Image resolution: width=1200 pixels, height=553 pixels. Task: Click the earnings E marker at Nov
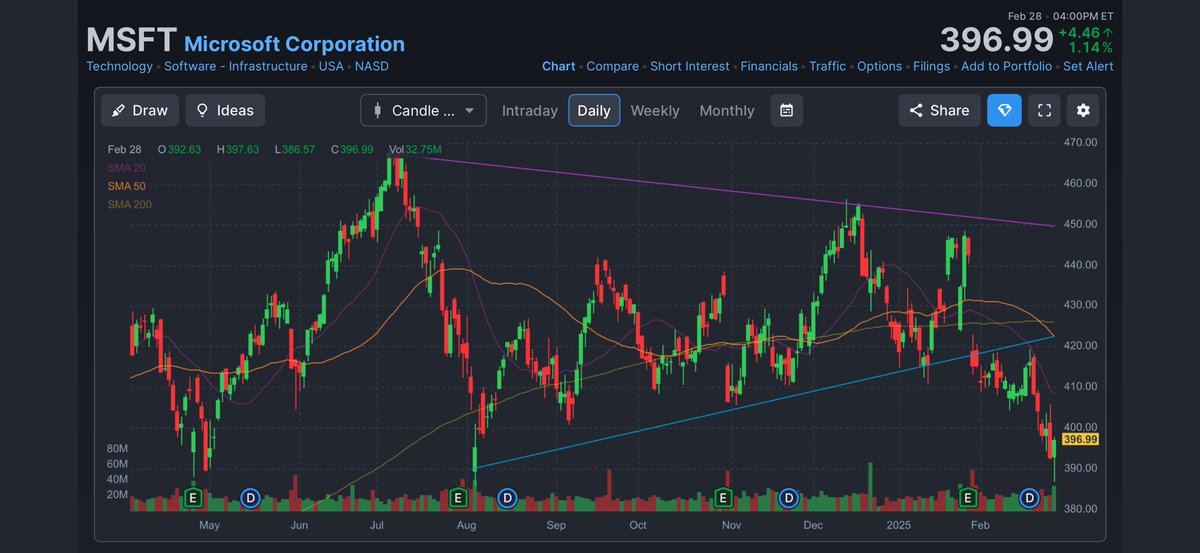pyautogui.click(x=723, y=497)
